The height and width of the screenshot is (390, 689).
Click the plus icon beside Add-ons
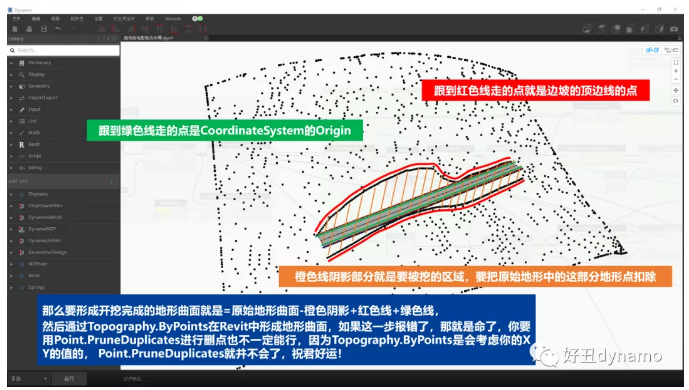coord(112,181)
